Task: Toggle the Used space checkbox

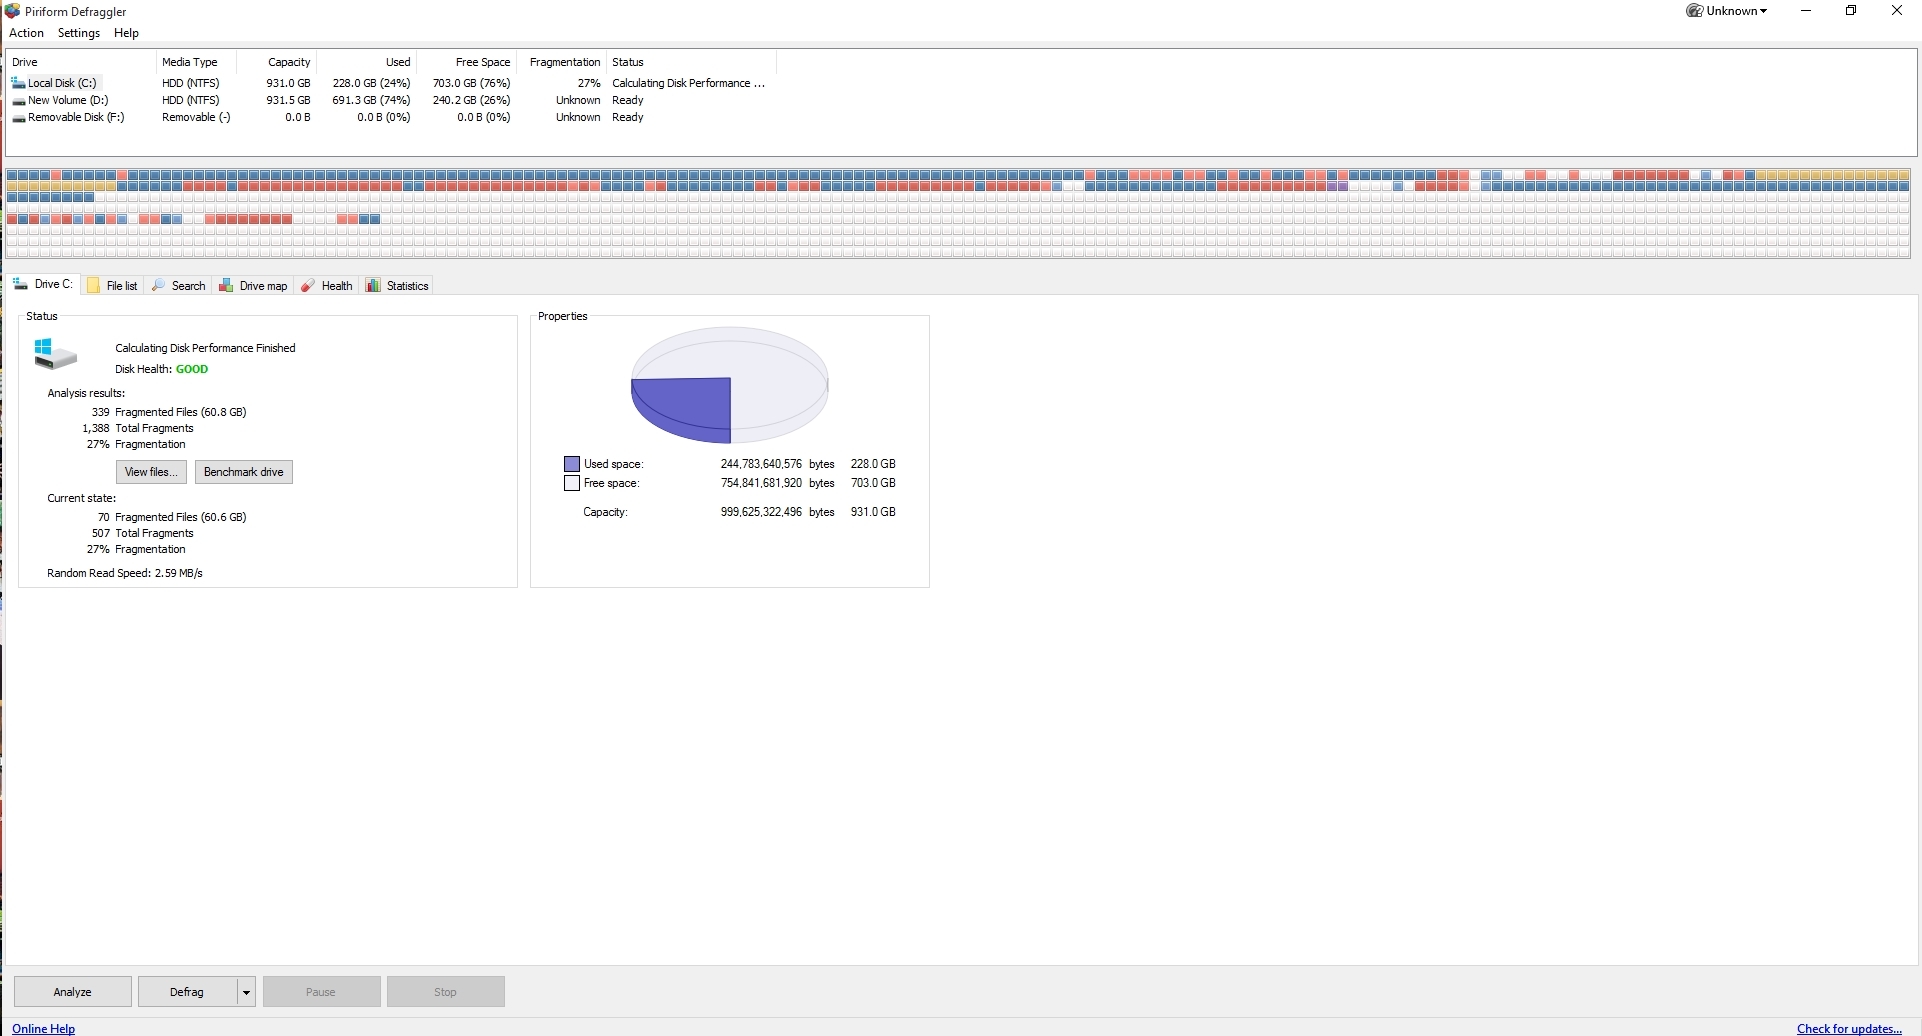Action: [x=572, y=463]
